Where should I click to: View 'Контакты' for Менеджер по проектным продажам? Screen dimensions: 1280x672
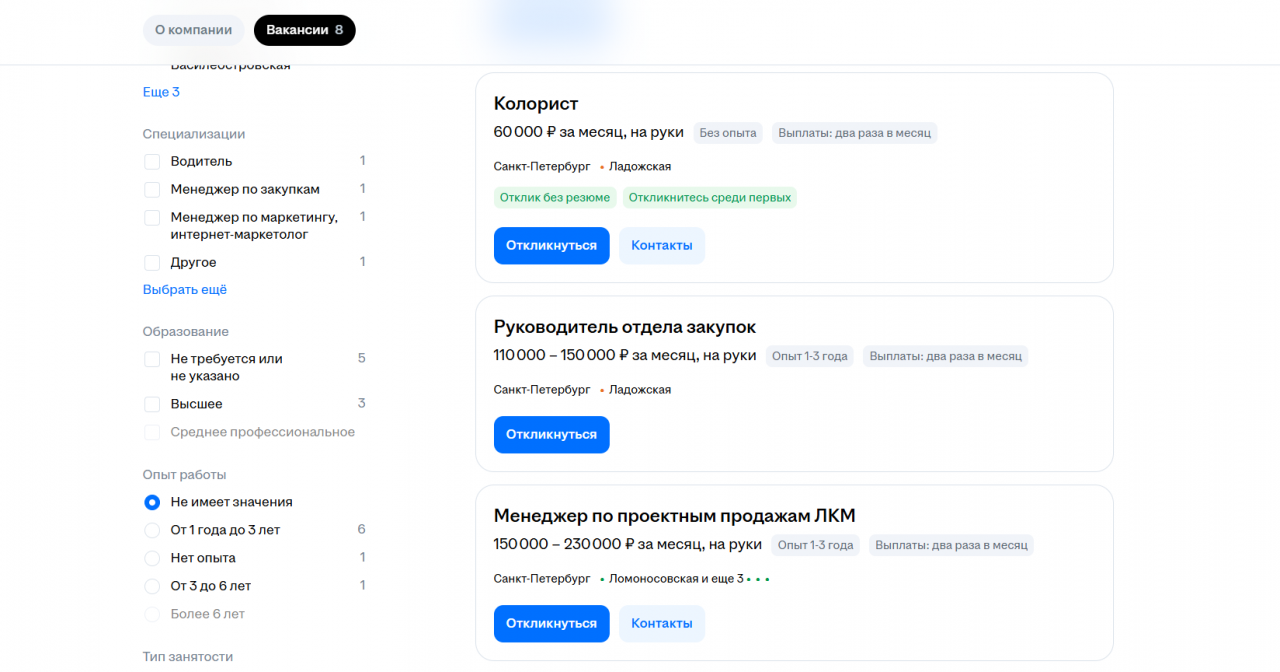click(661, 624)
